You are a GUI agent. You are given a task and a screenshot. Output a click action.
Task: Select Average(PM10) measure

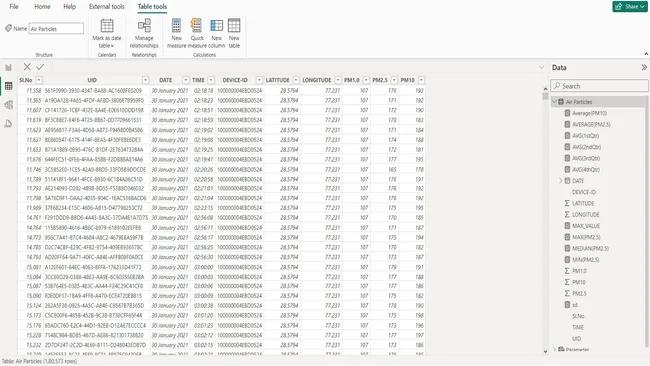pos(589,113)
